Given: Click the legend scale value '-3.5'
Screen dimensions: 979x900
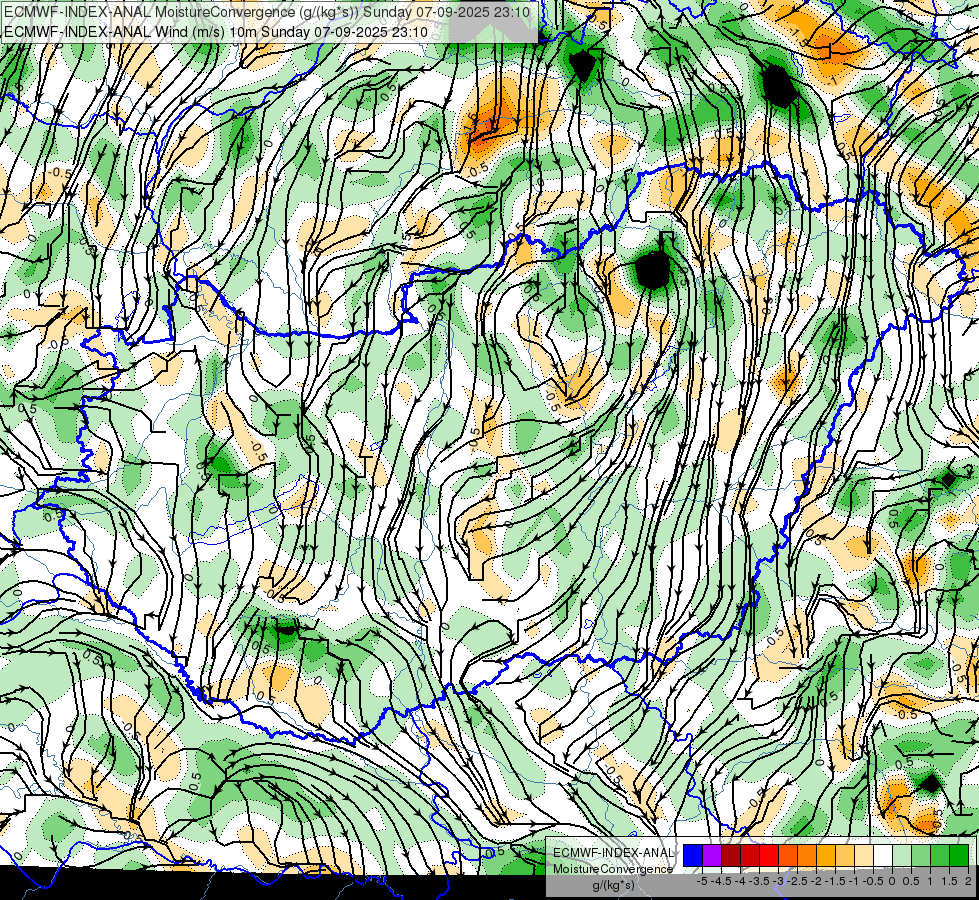Looking at the screenshot, I should (x=759, y=881).
